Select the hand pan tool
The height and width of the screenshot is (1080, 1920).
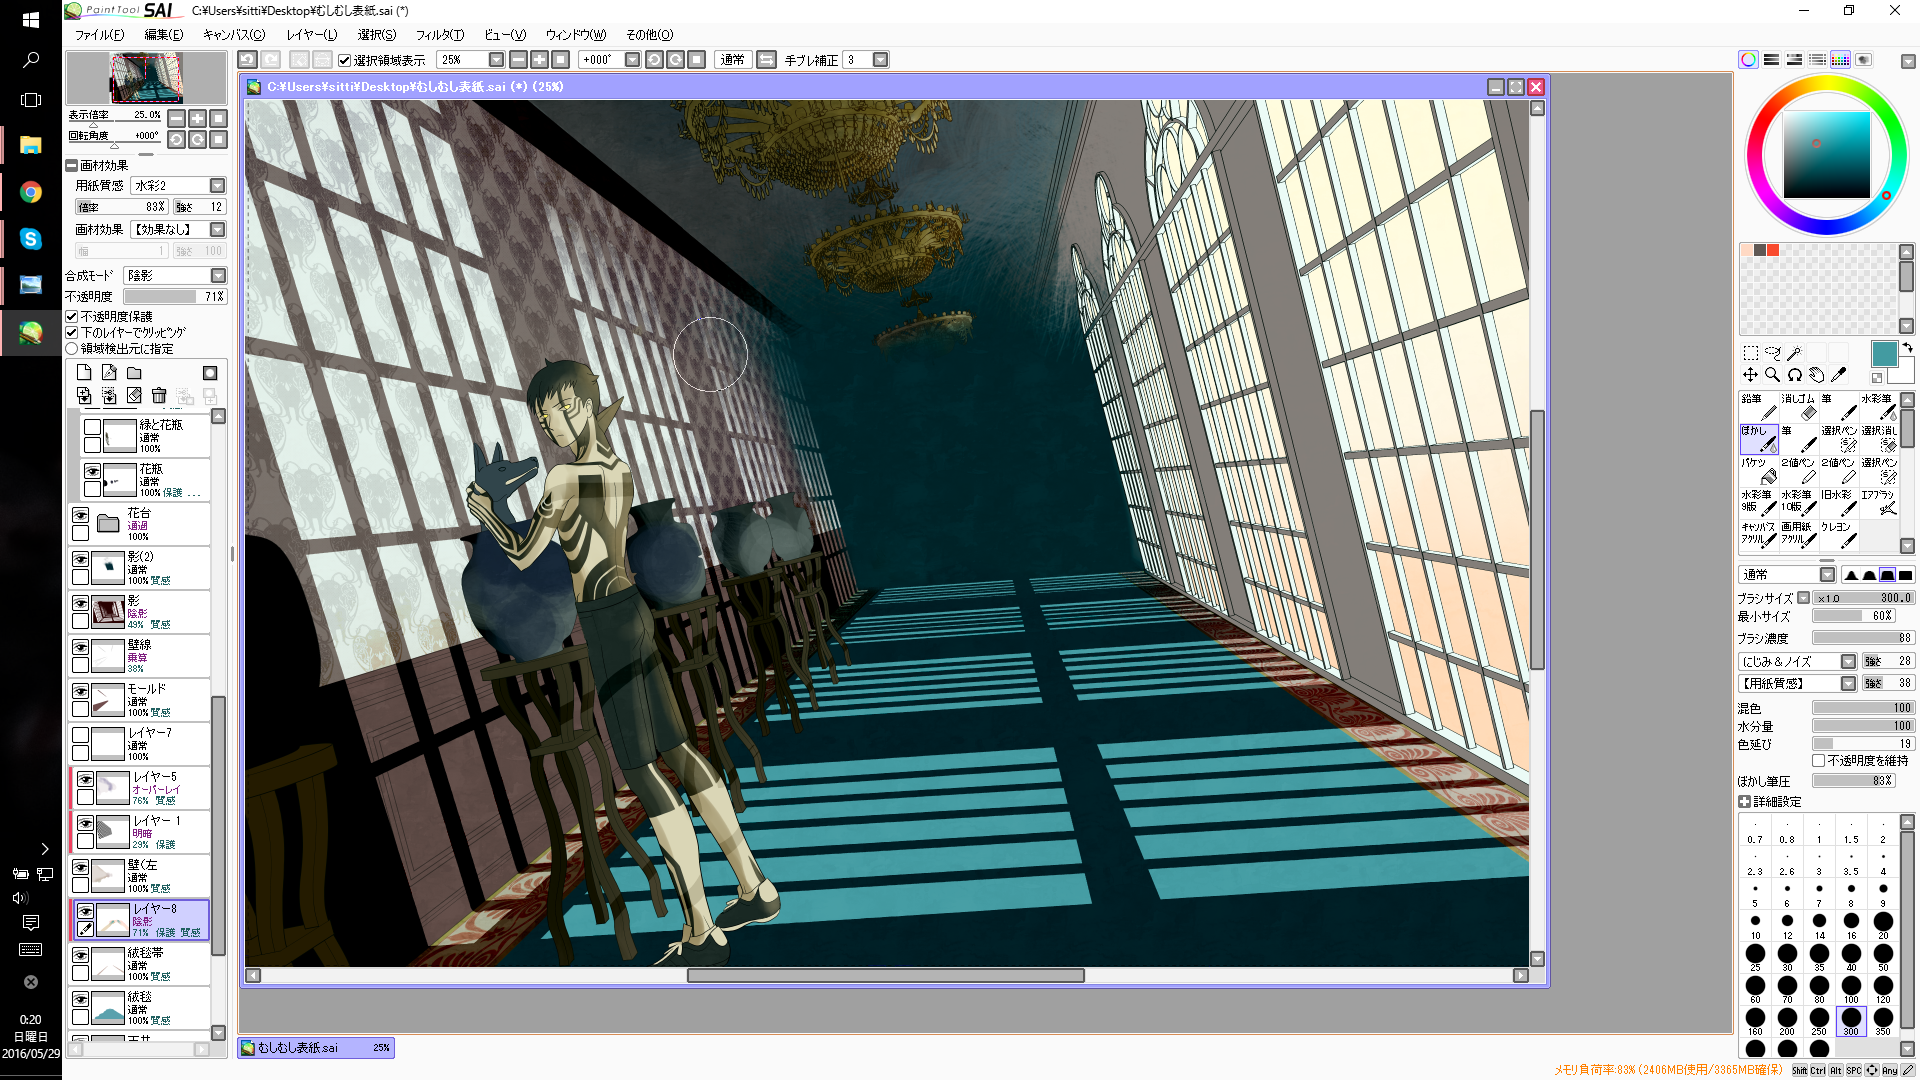pos(1816,375)
